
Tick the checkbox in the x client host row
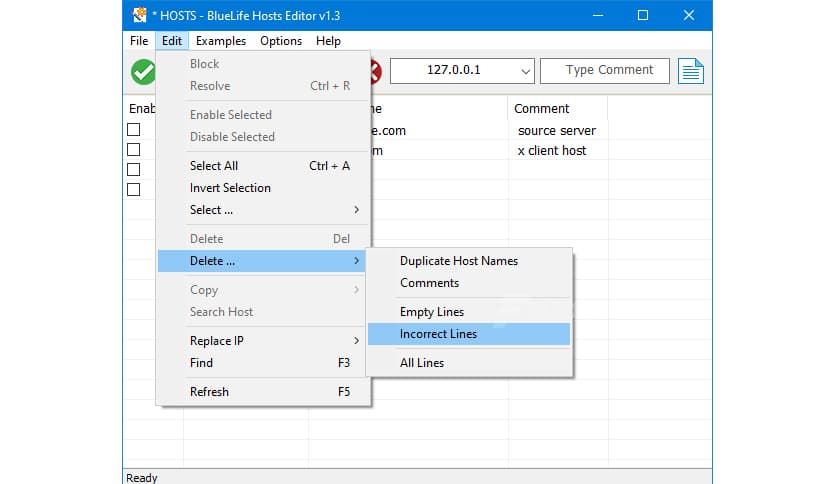click(x=134, y=150)
